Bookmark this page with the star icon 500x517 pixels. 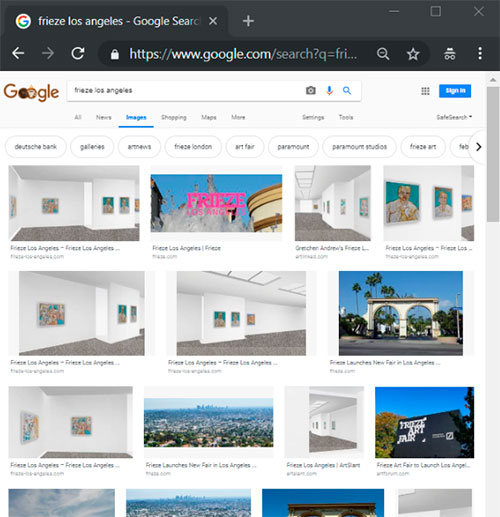[x=413, y=54]
